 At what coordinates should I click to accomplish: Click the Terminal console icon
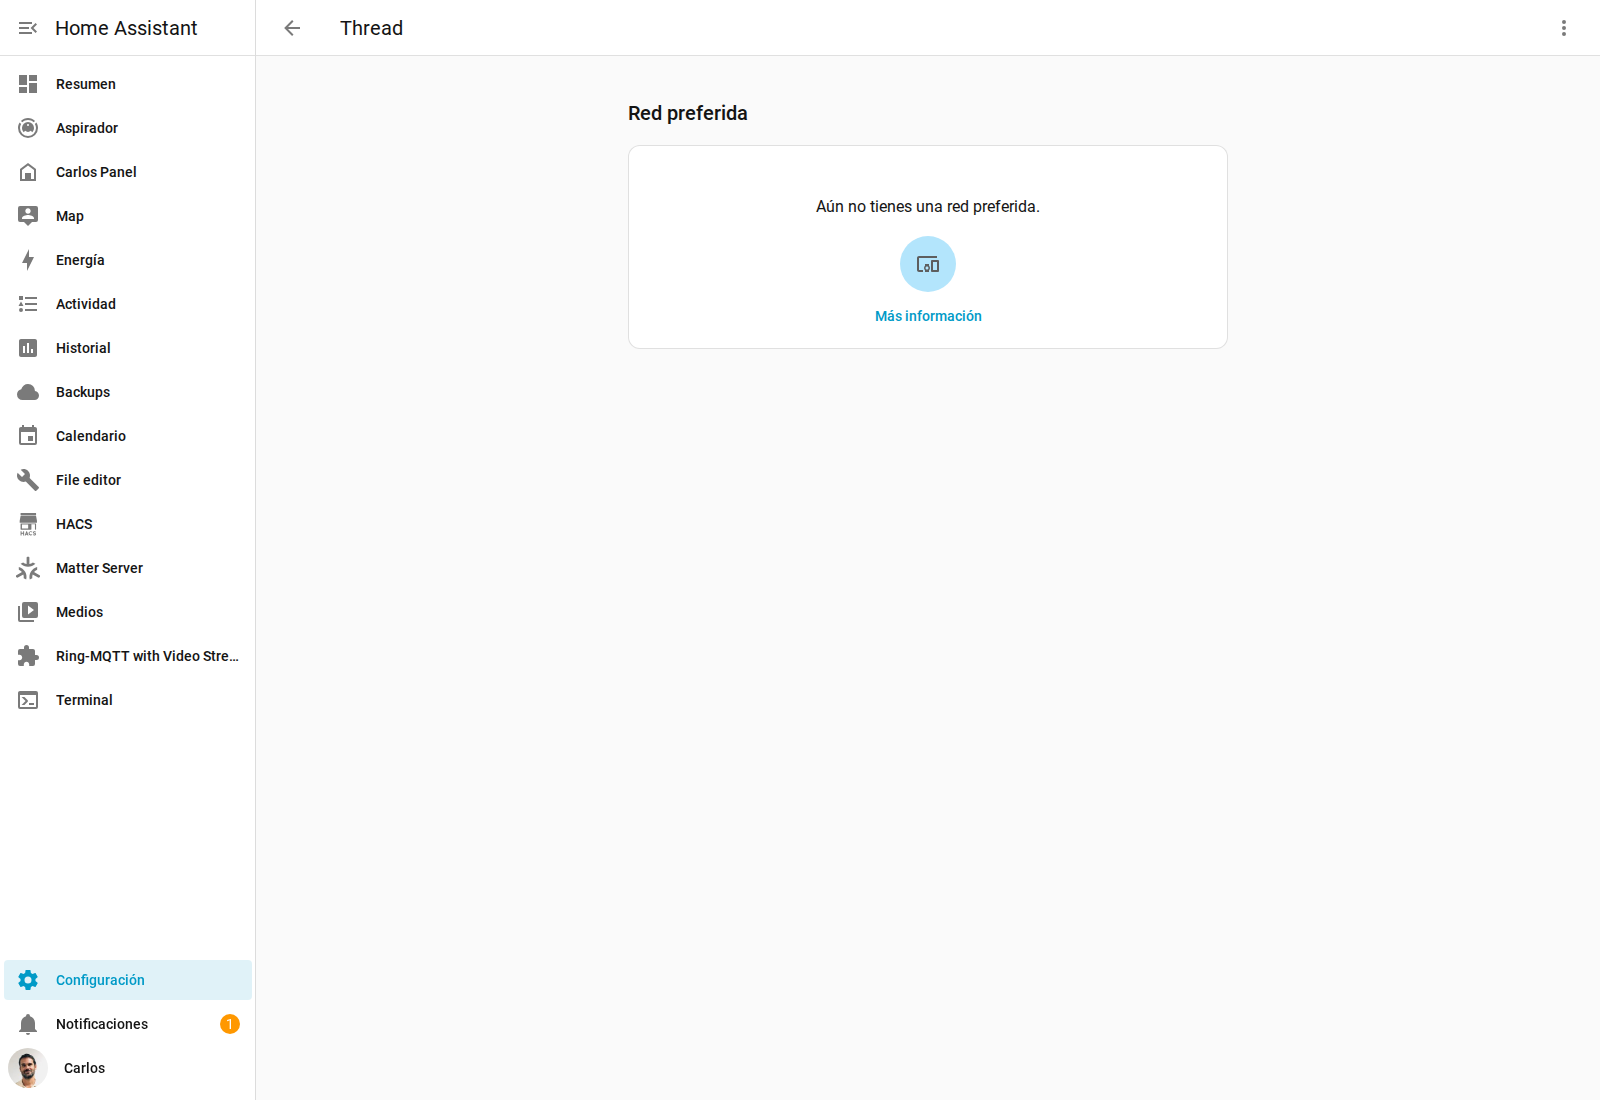[x=28, y=700]
